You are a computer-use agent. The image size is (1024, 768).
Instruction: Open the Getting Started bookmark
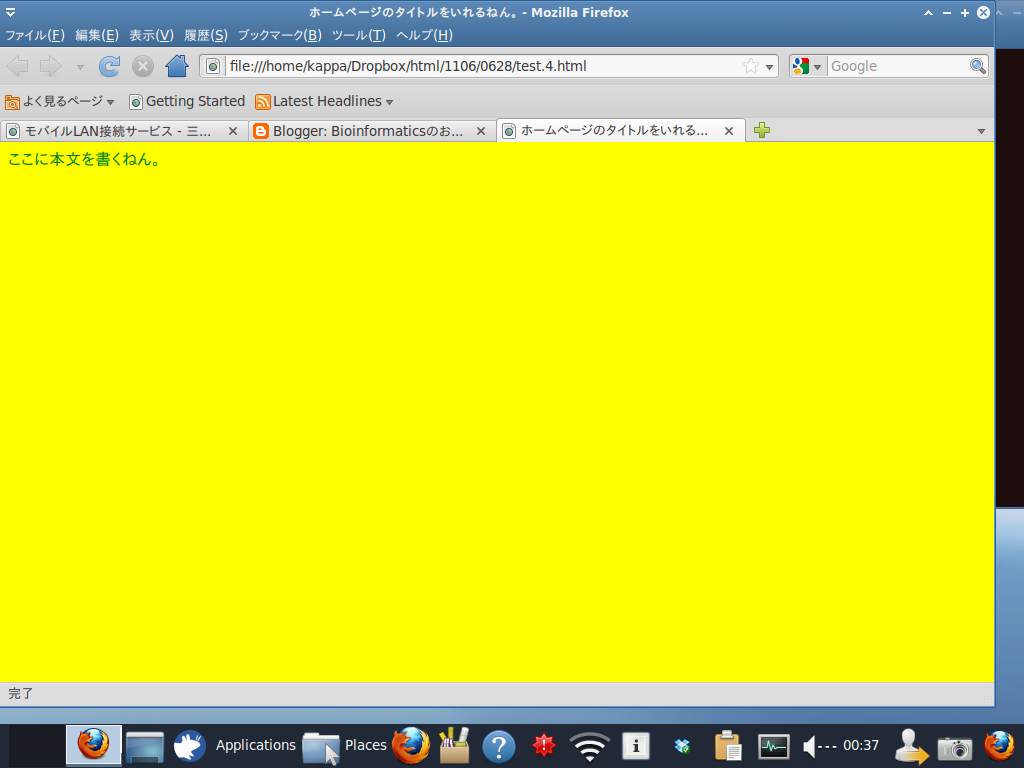(x=193, y=101)
